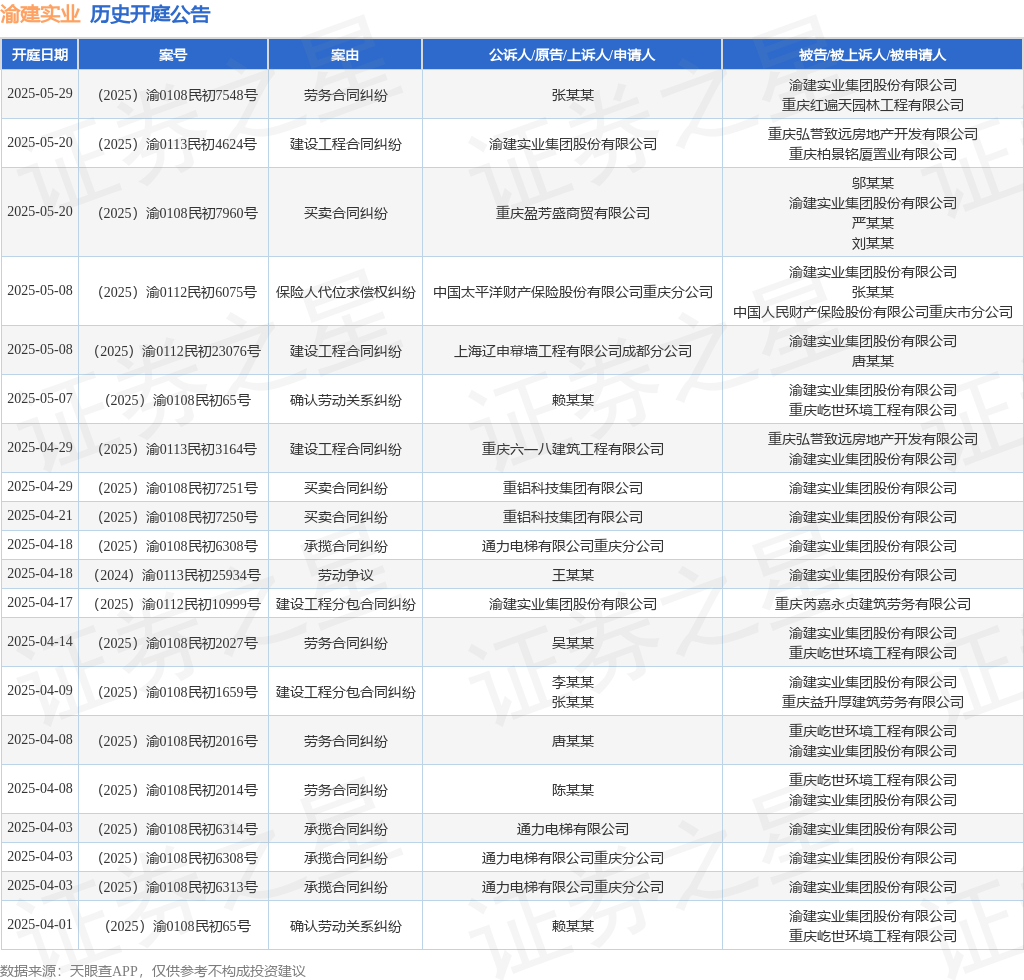Click date cell 2025-04-14
Screen dimensions: 1024x980
[x=40, y=642]
